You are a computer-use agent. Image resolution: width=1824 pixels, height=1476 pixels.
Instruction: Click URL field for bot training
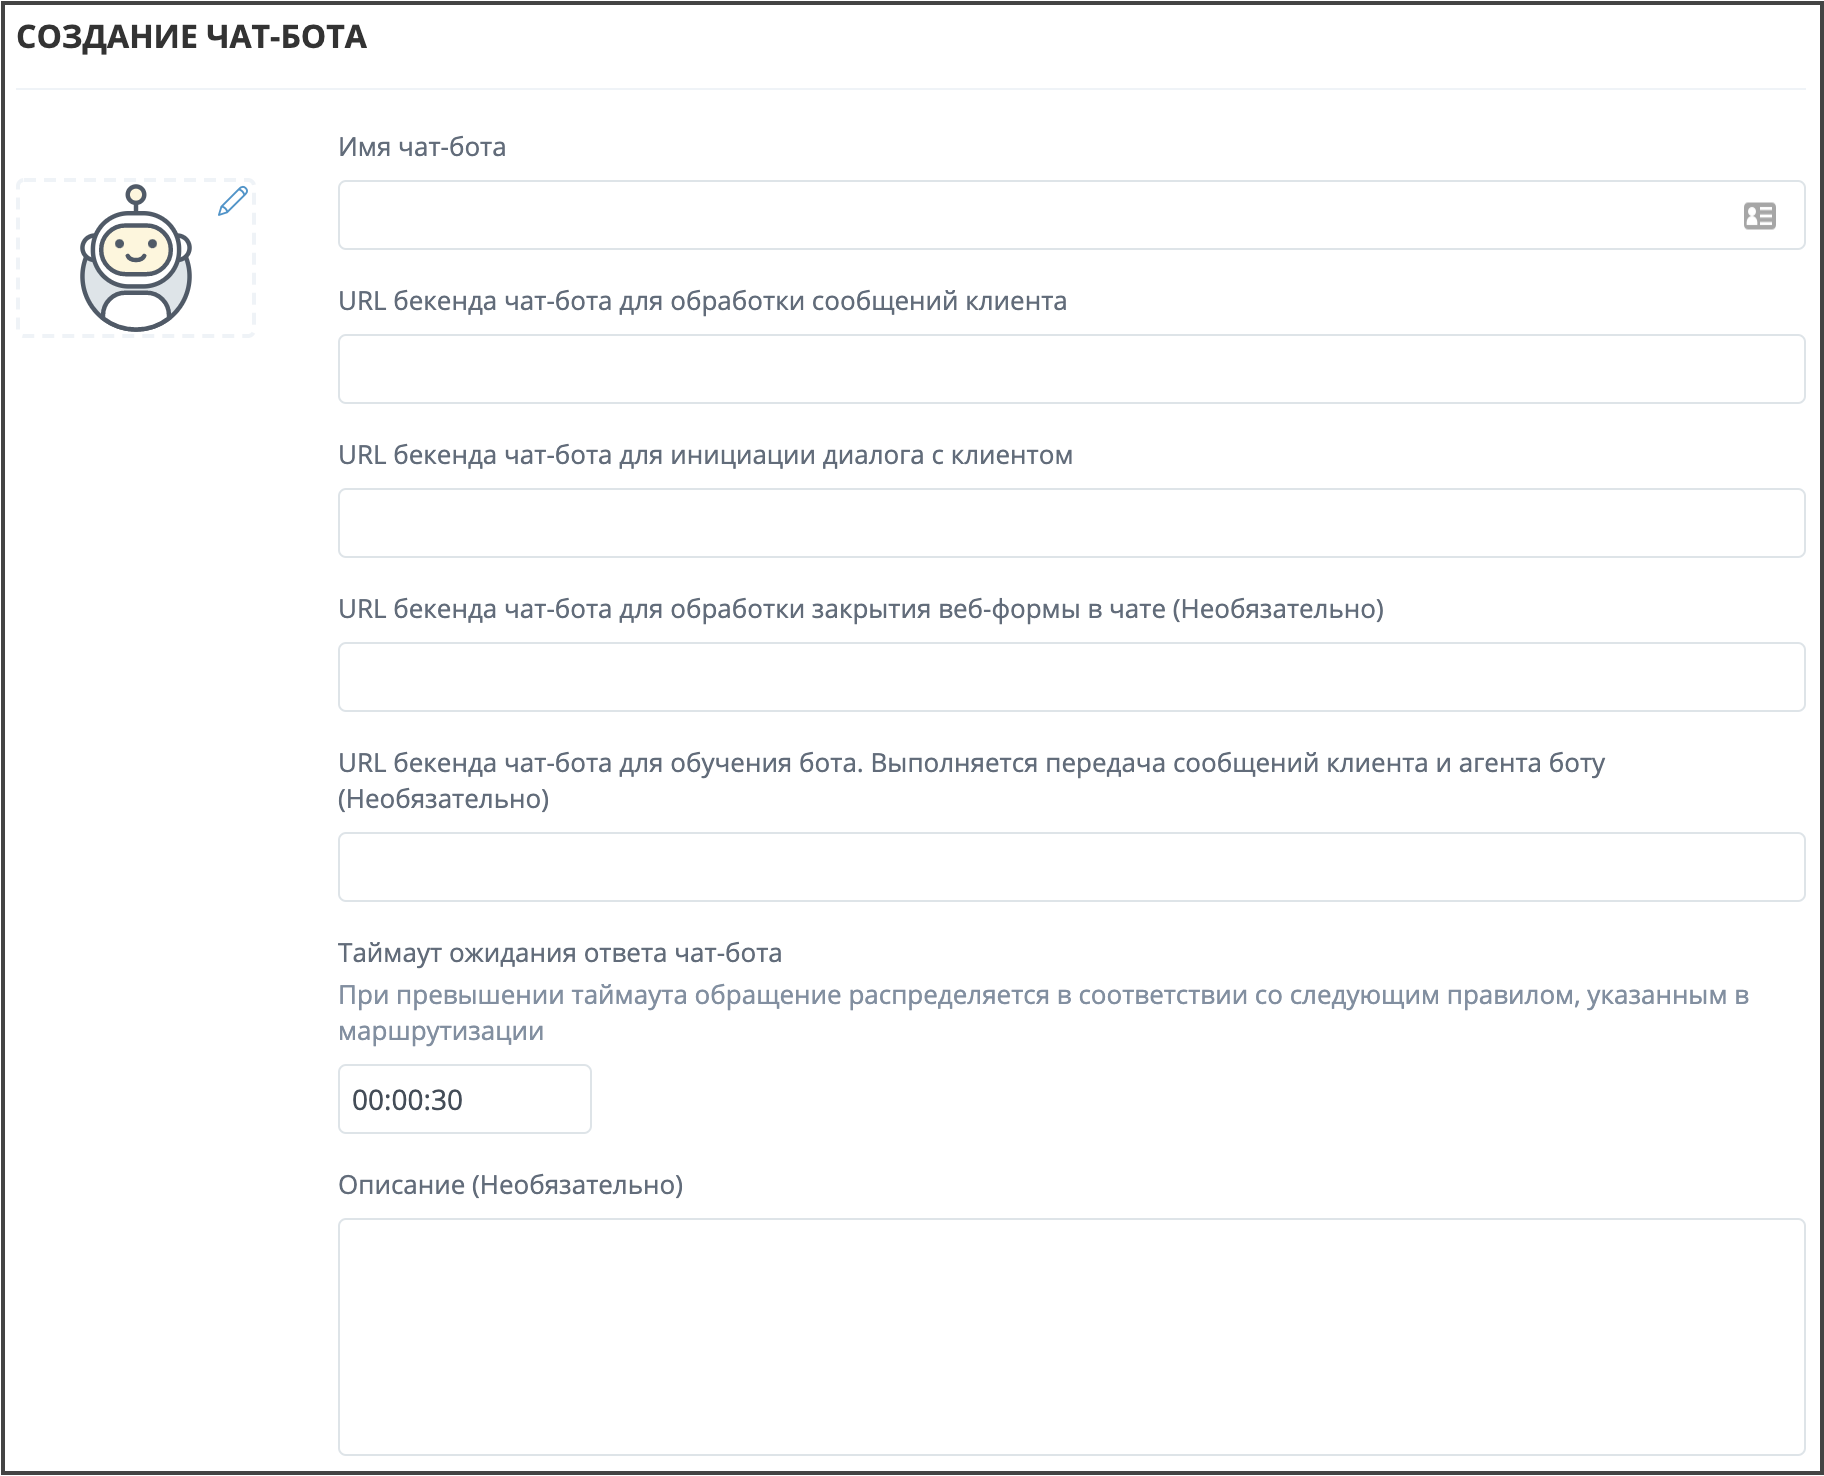[x=1070, y=868]
